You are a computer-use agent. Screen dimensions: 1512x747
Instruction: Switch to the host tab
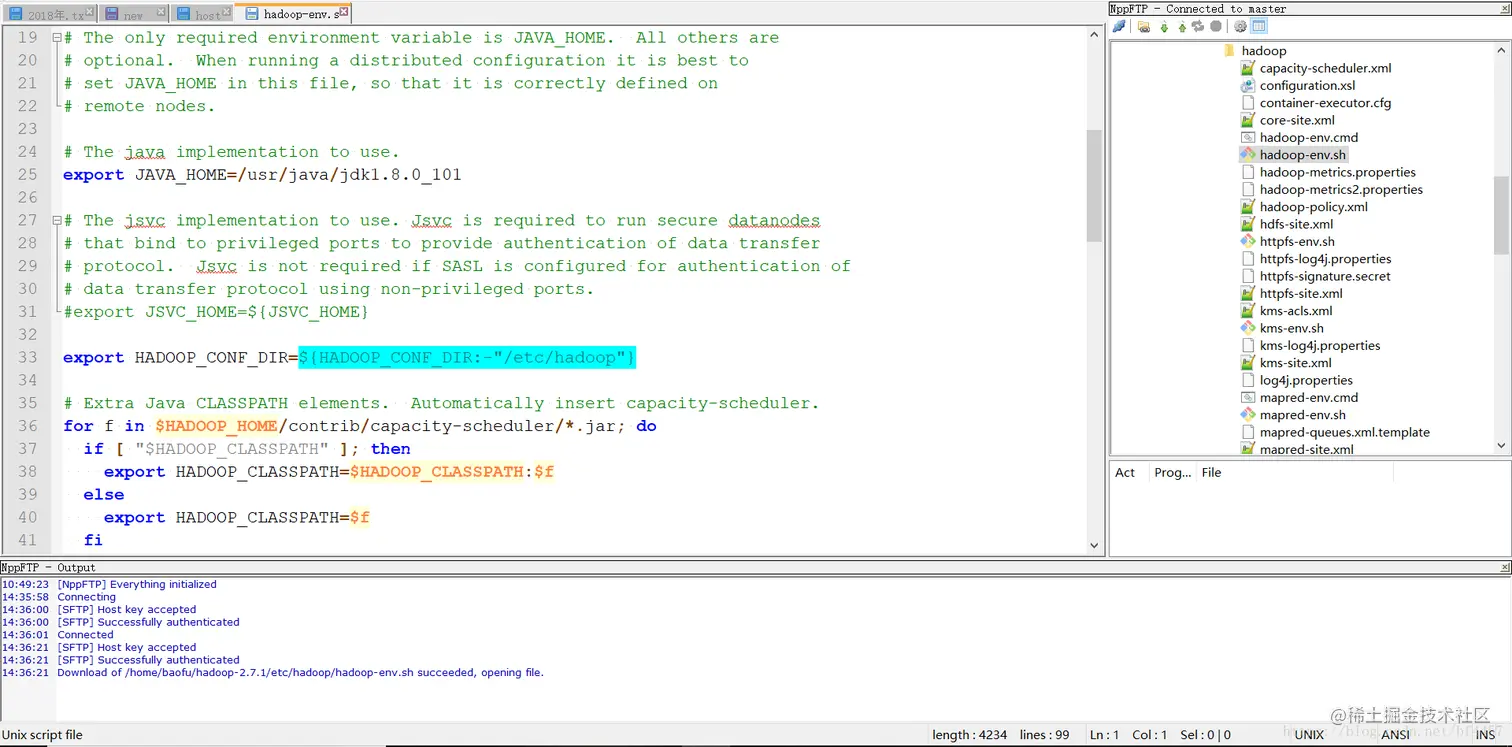pyautogui.click(x=203, y=14)
